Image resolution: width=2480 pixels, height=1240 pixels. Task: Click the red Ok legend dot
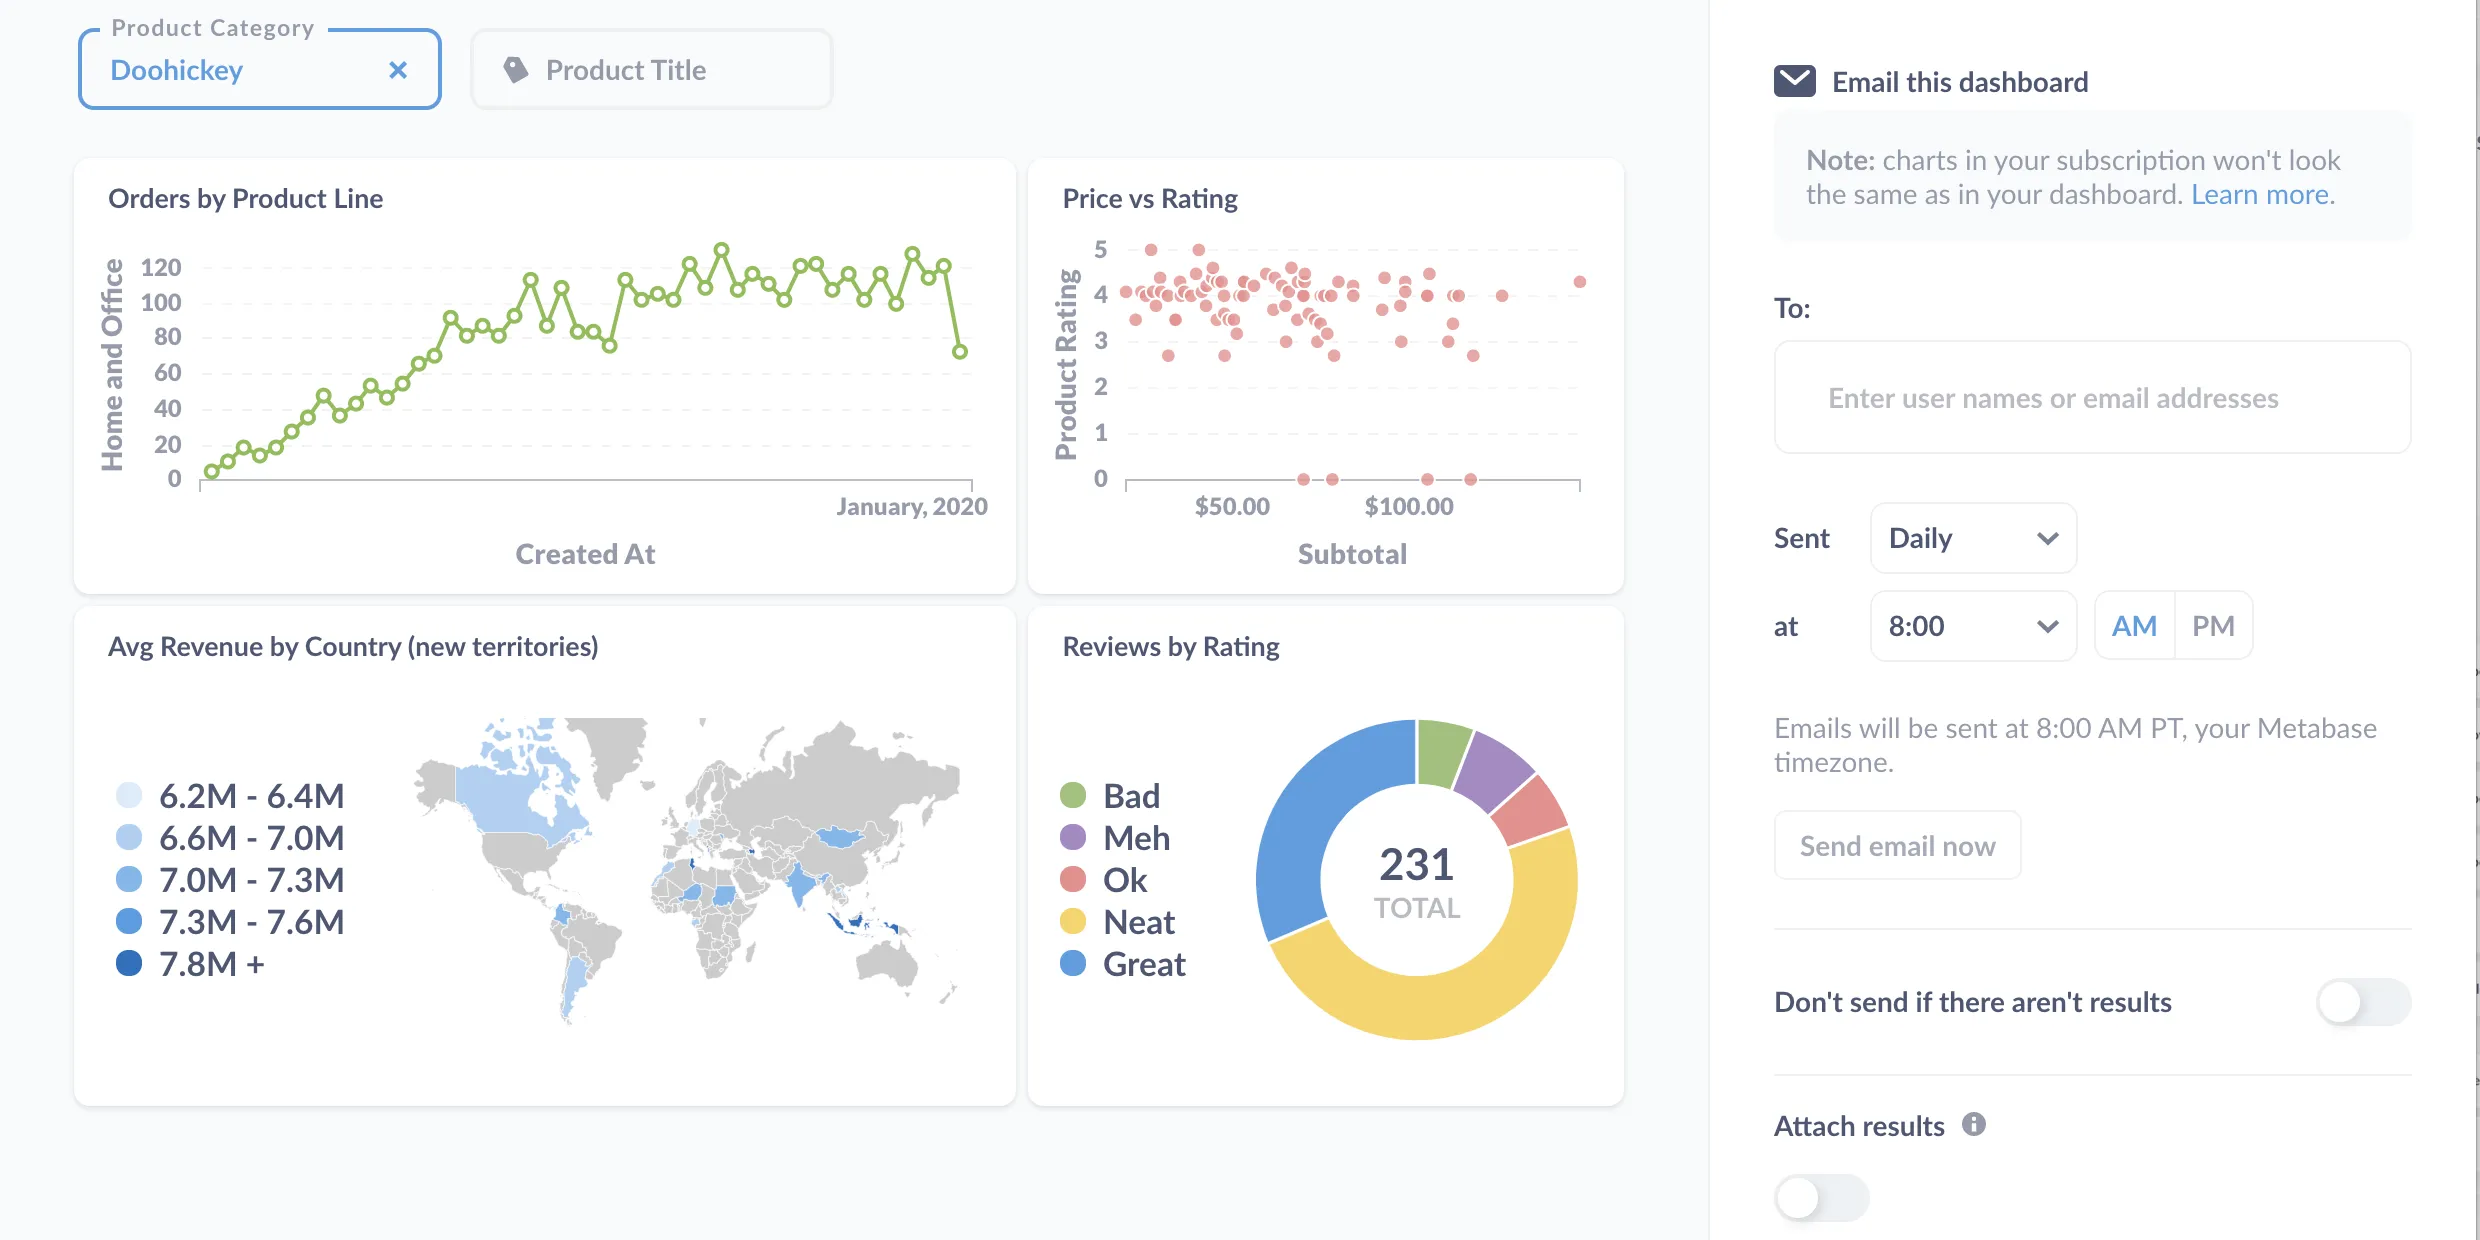tap(1072, 879)
